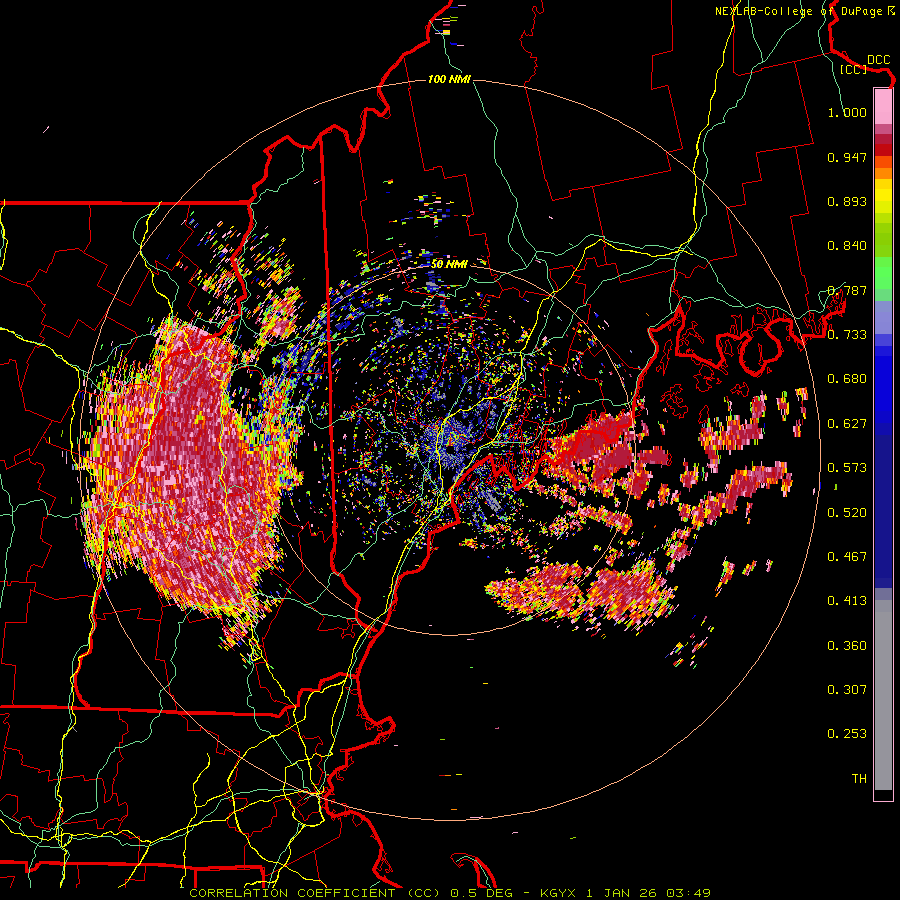Click the 0.680 color scale label

pos(847,379)
